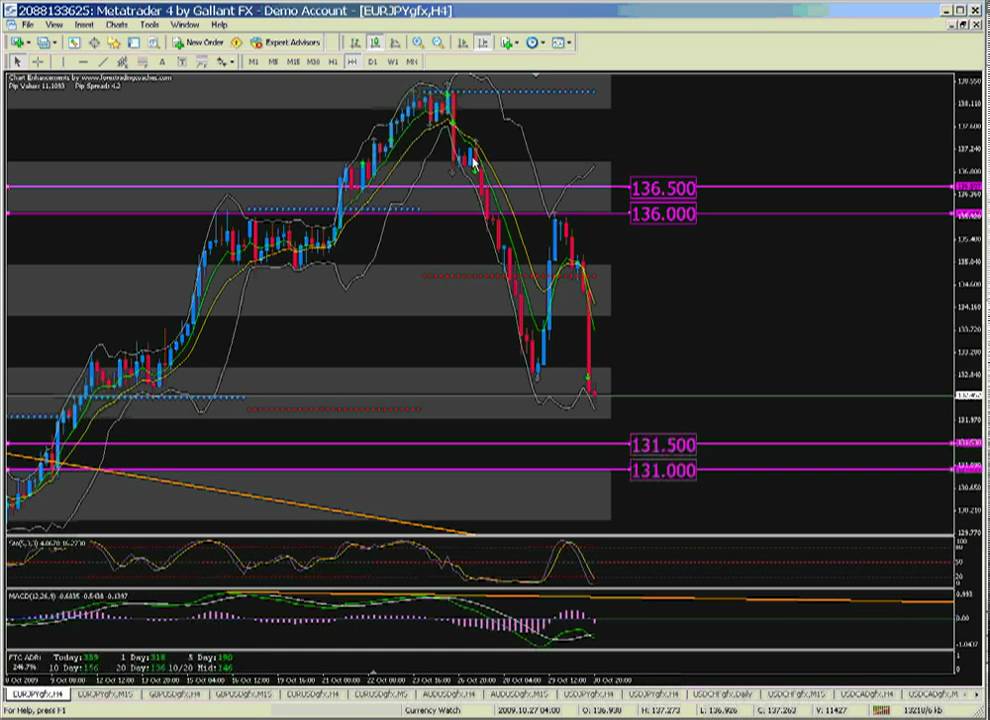Open the File menu

pyautogui.click(x=28, y=25)
